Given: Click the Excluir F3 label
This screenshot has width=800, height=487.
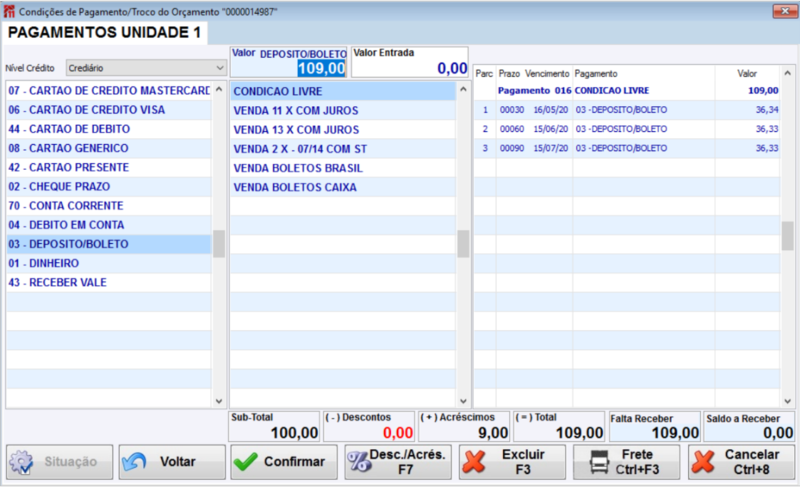Looking at the screenshot, I should click(523, 462).
